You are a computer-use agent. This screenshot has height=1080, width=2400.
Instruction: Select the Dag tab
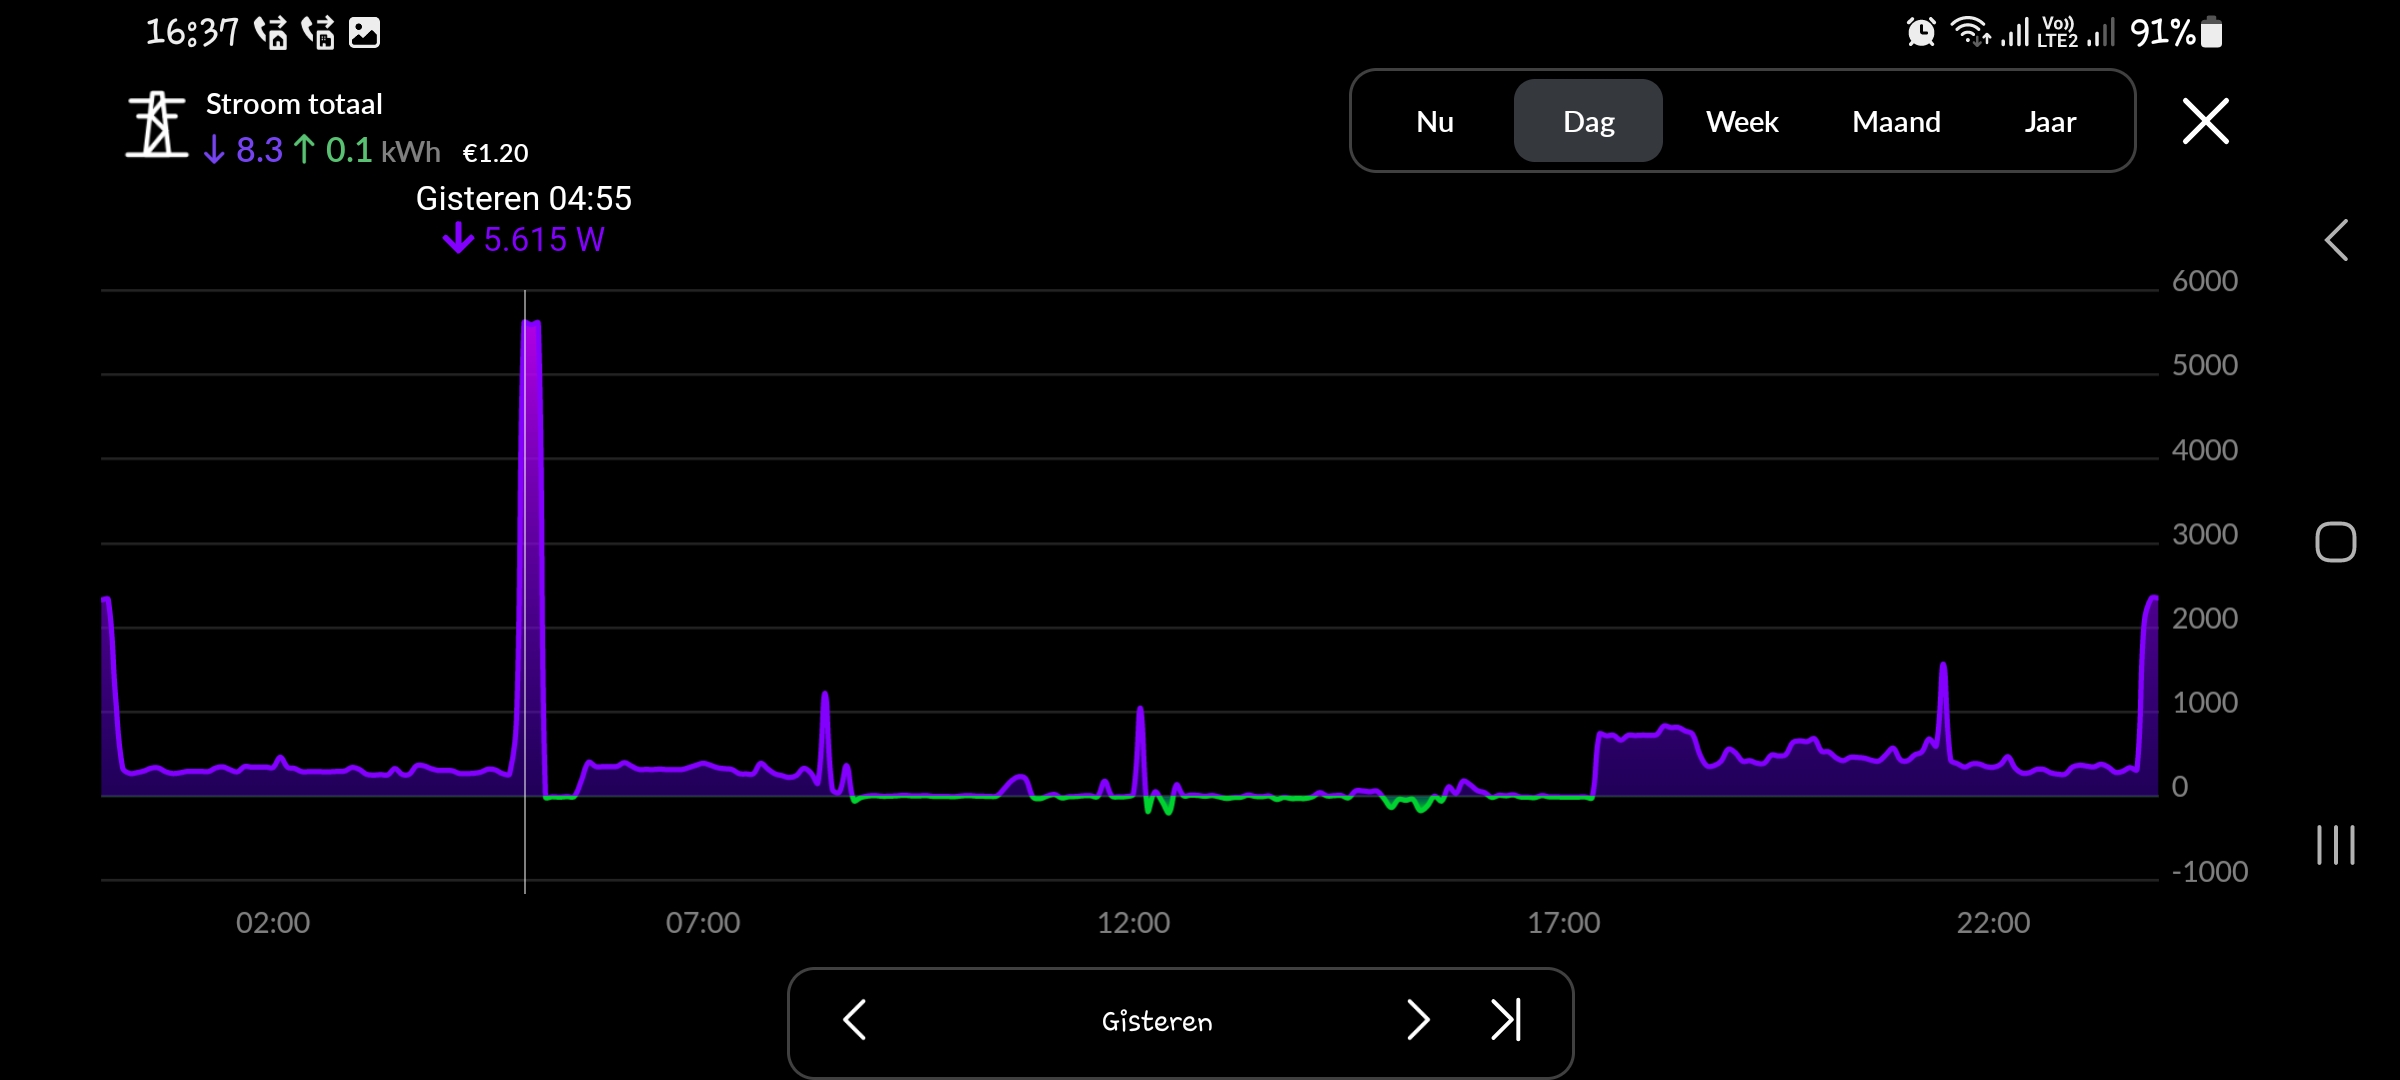coord(1588,122)
